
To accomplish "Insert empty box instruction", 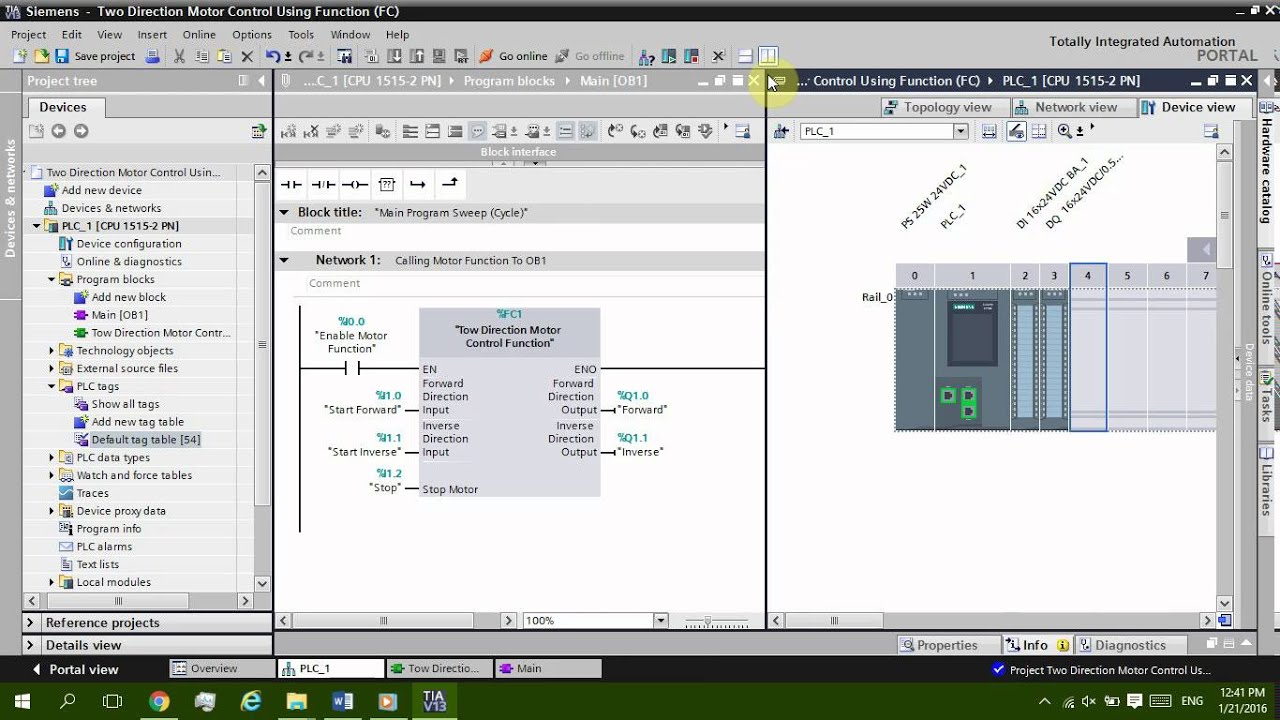I will 387,184.
